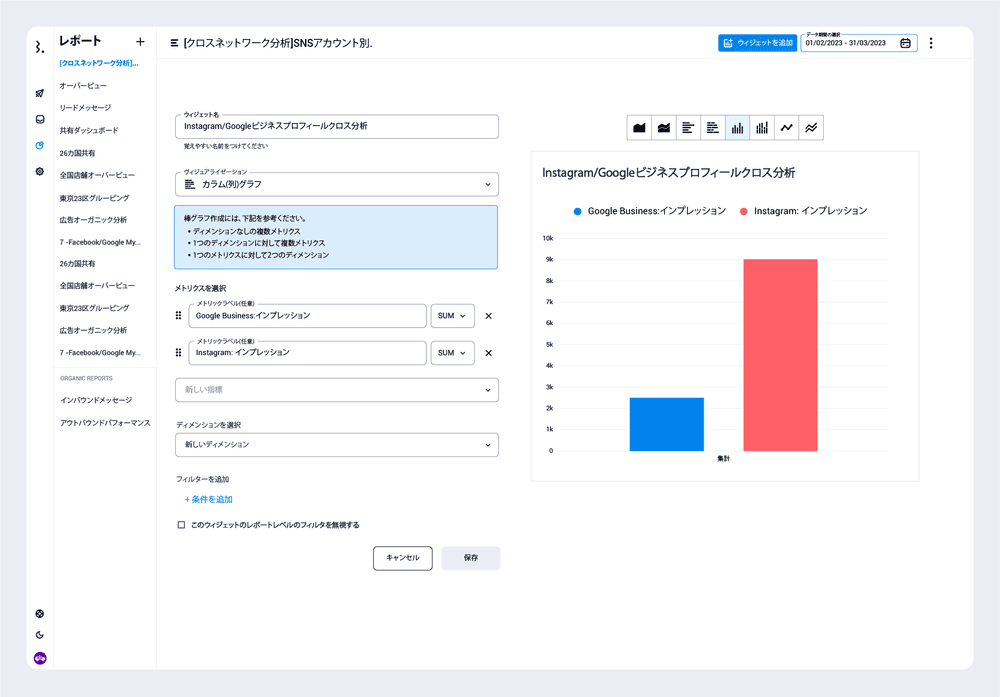
Task: Select アウトバウンドパフォーマンス in organic reports
Action: pyautogui.click(x=104, y=423)
